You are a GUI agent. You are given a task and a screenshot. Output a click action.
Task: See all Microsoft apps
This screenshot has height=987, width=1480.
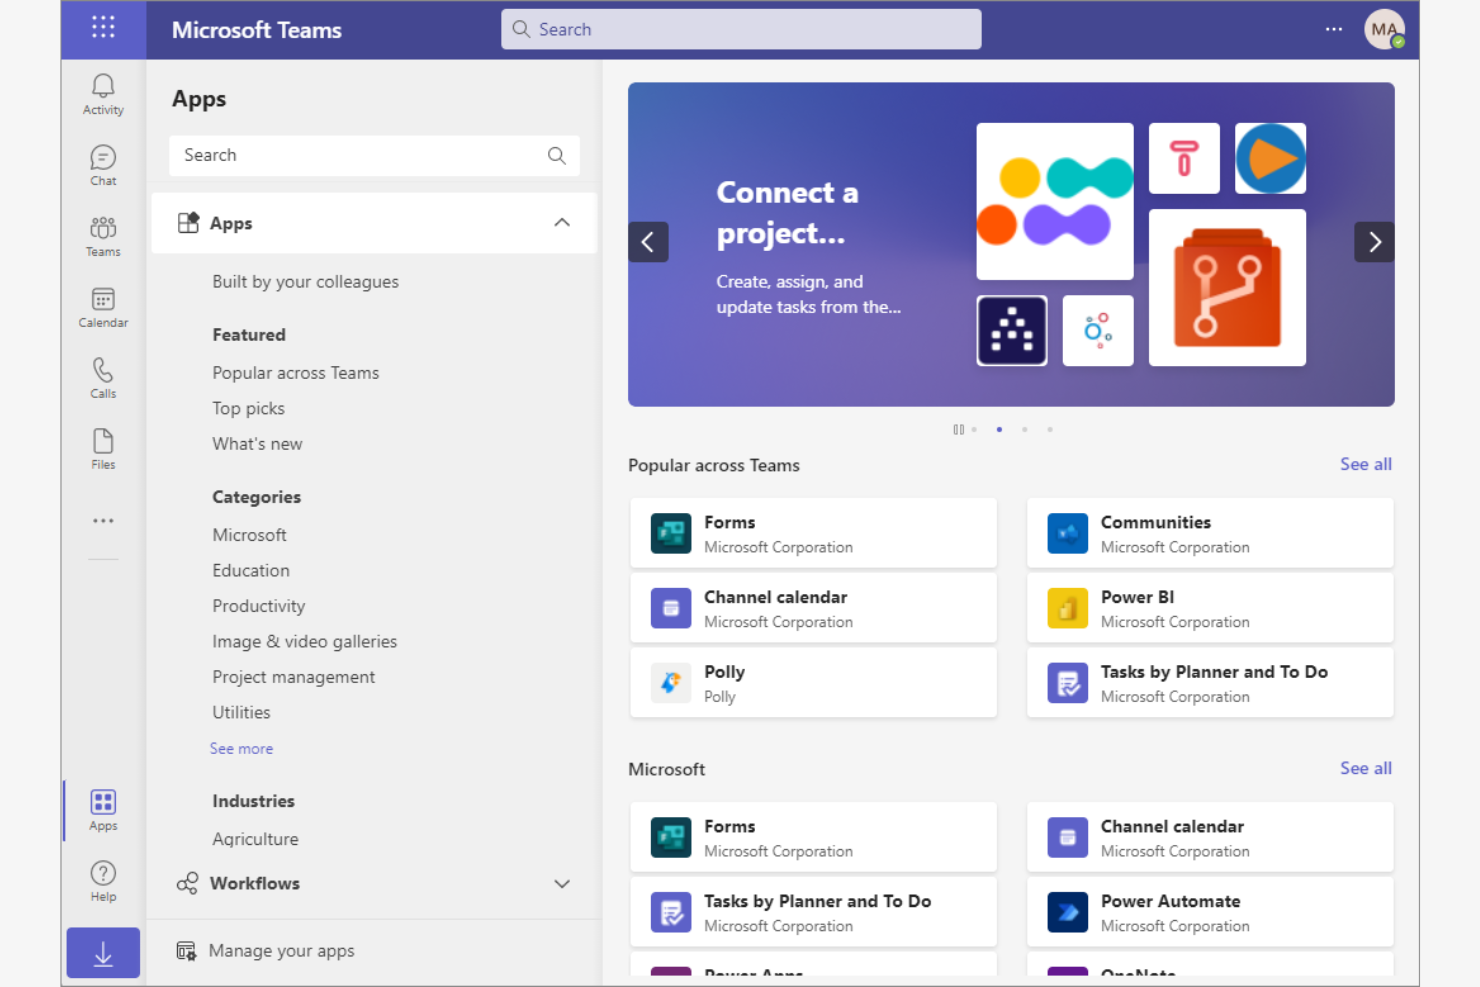[x=1366, y=768]
